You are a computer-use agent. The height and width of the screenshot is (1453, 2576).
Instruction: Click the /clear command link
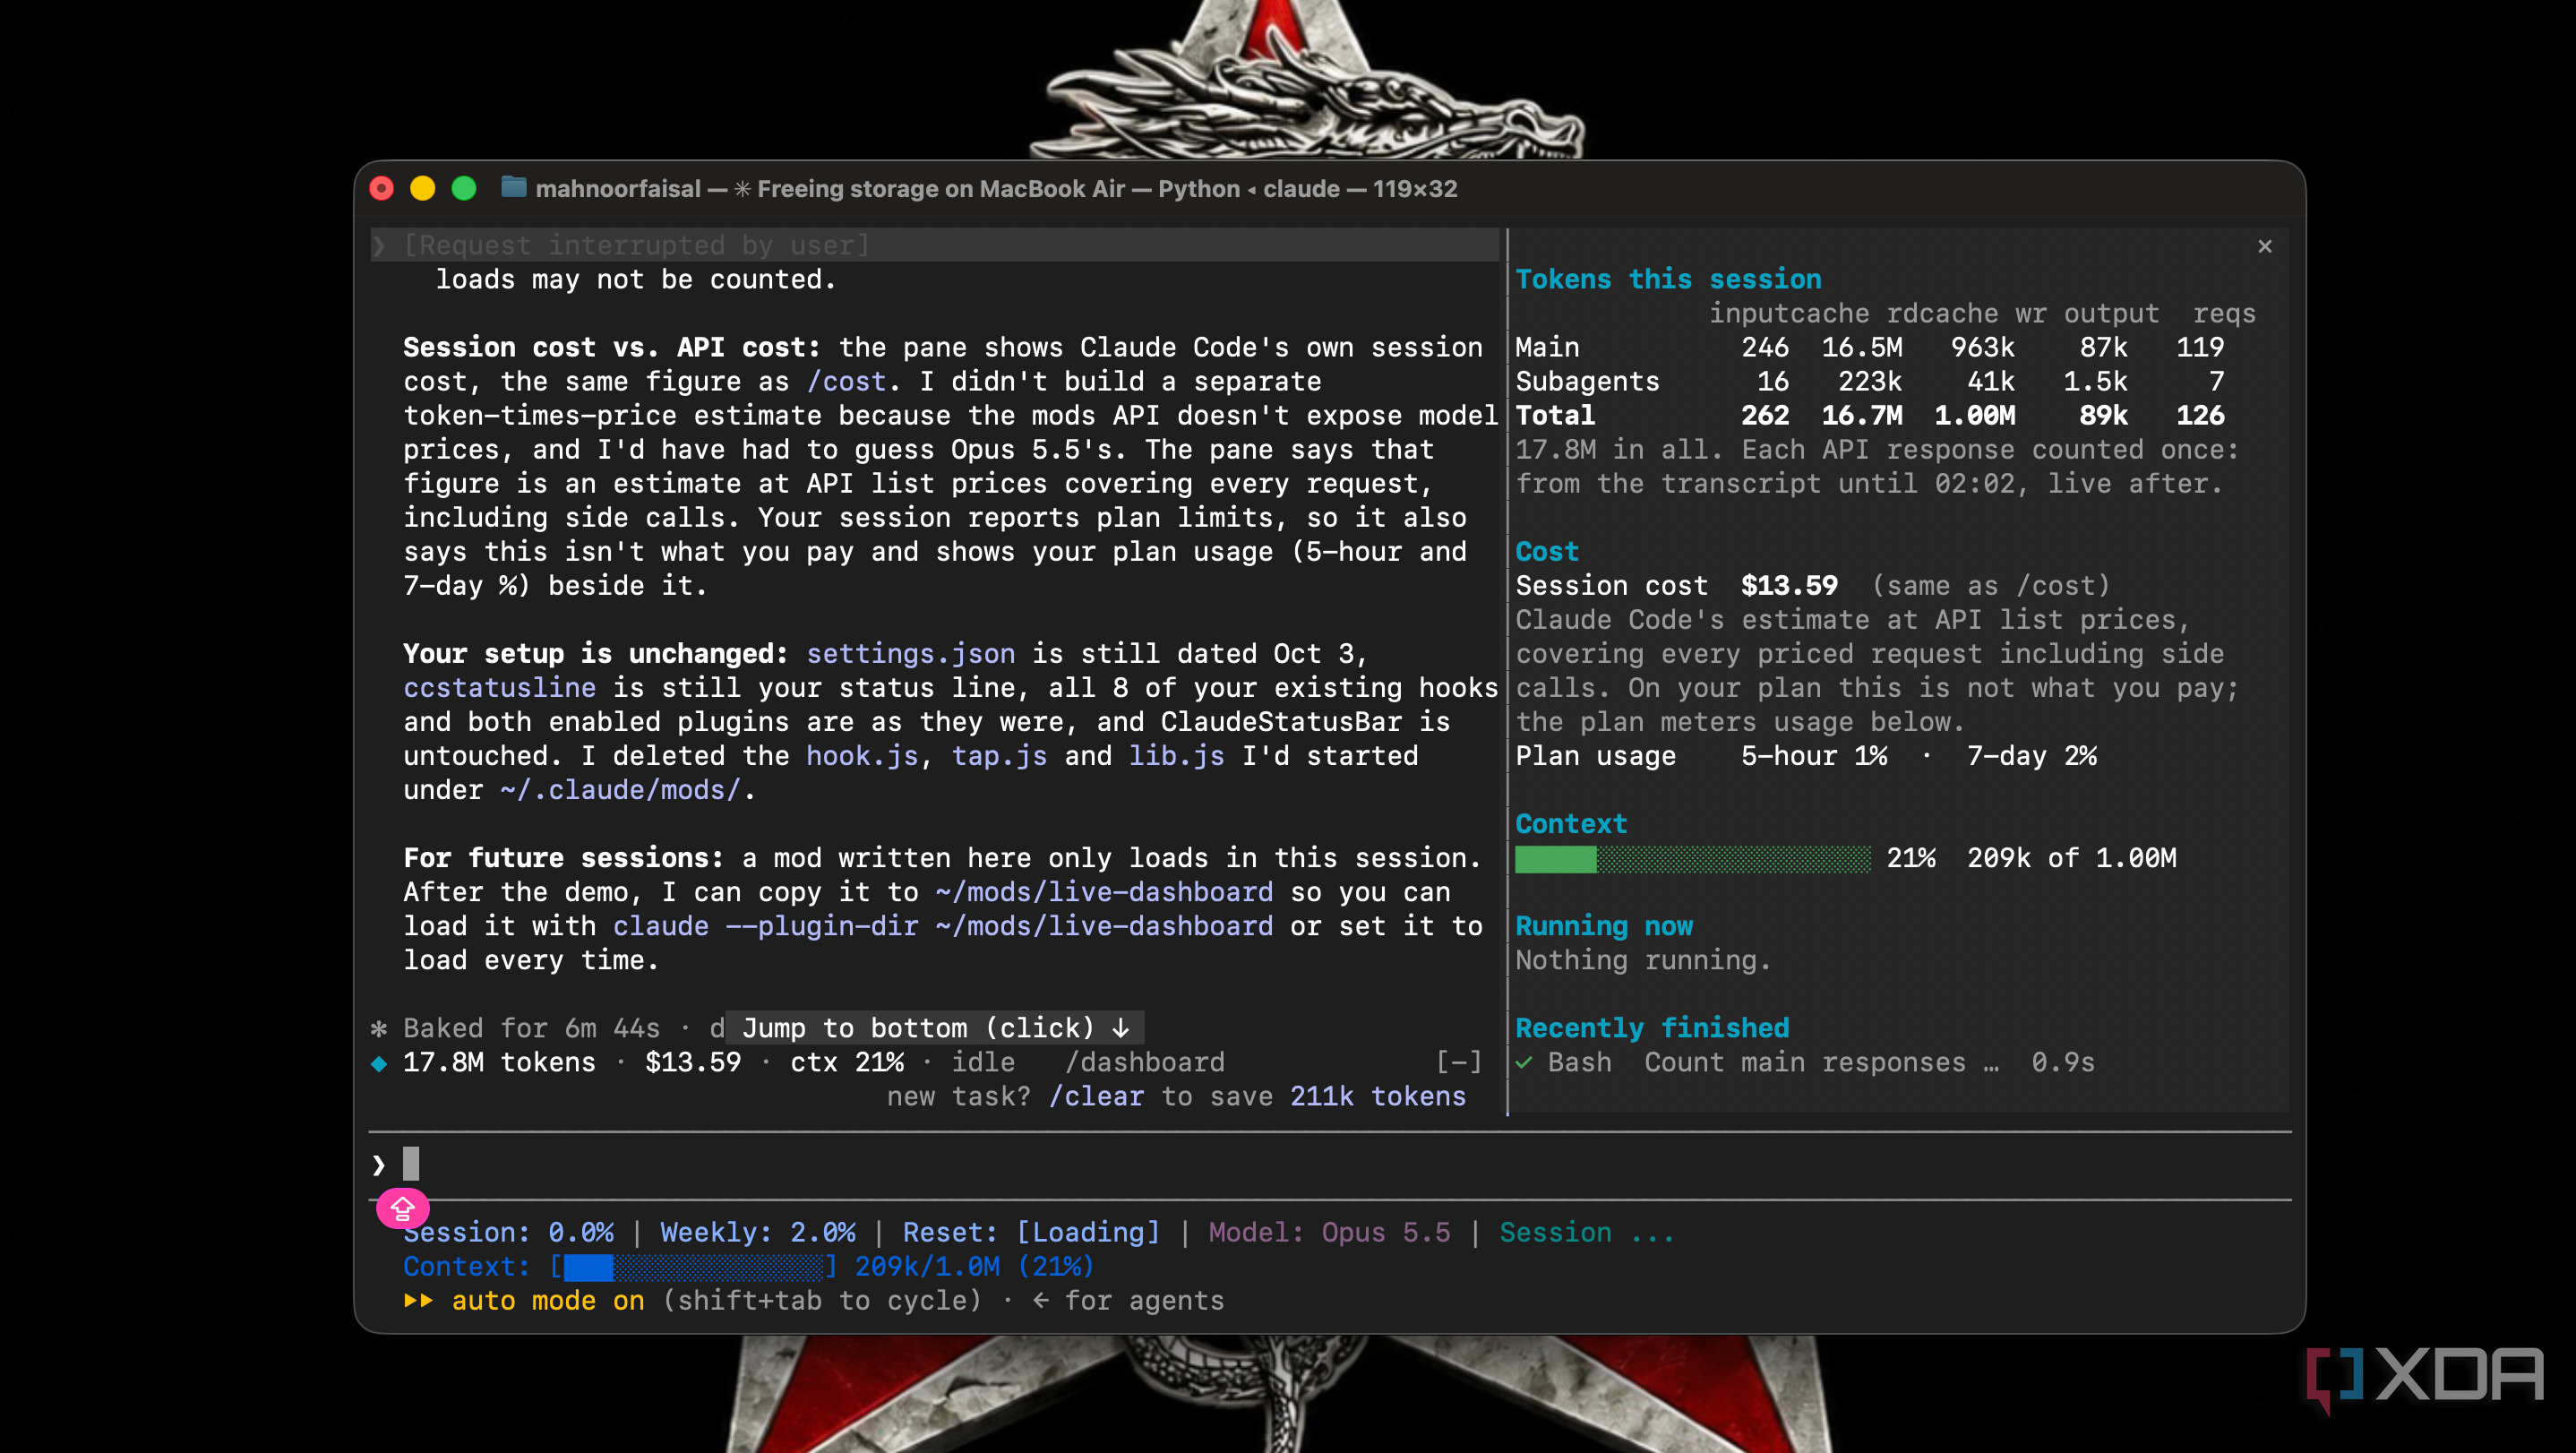pyautogui.click(x=1096, y=1096)
